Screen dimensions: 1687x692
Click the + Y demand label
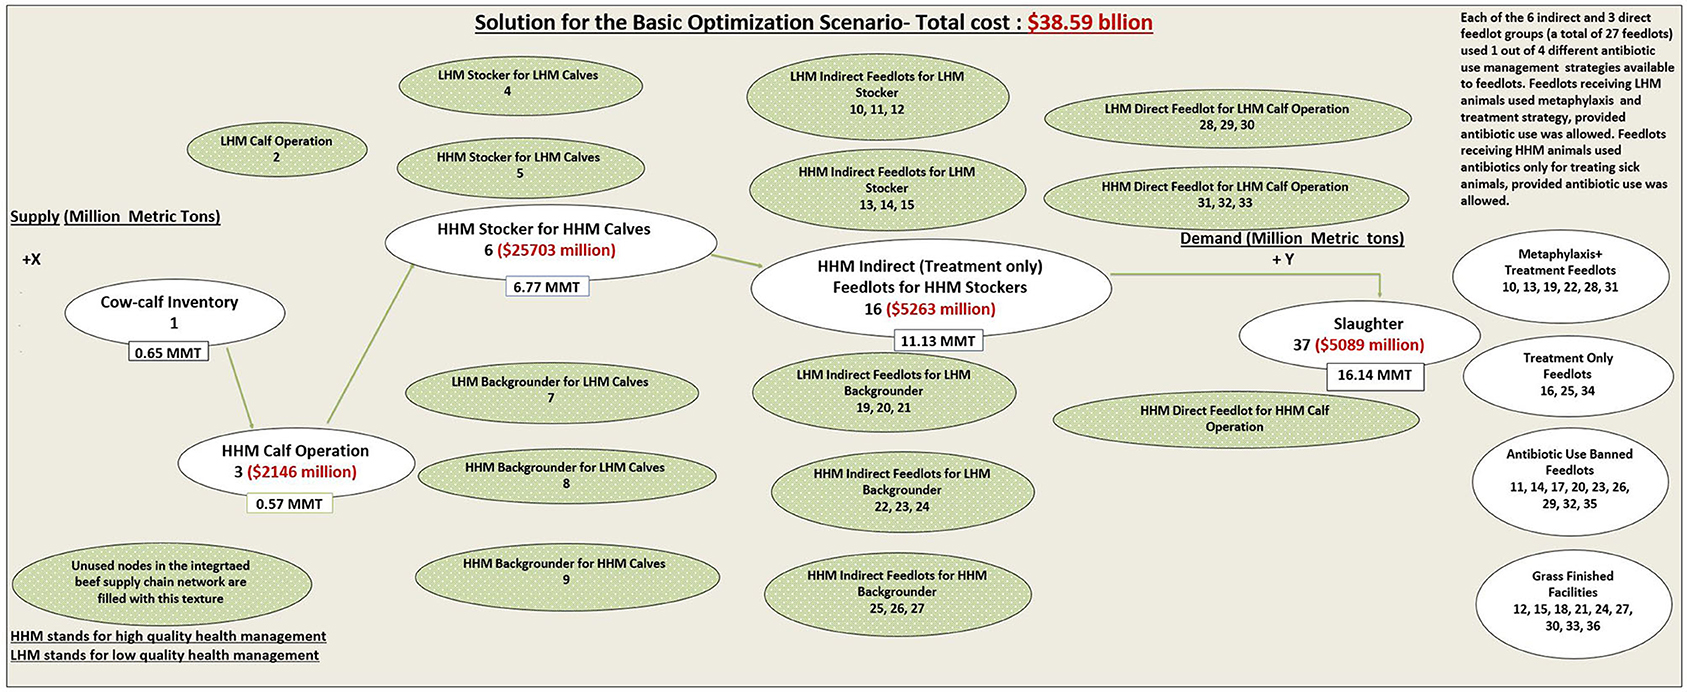pyautogui.click(x=1283, y=259)
